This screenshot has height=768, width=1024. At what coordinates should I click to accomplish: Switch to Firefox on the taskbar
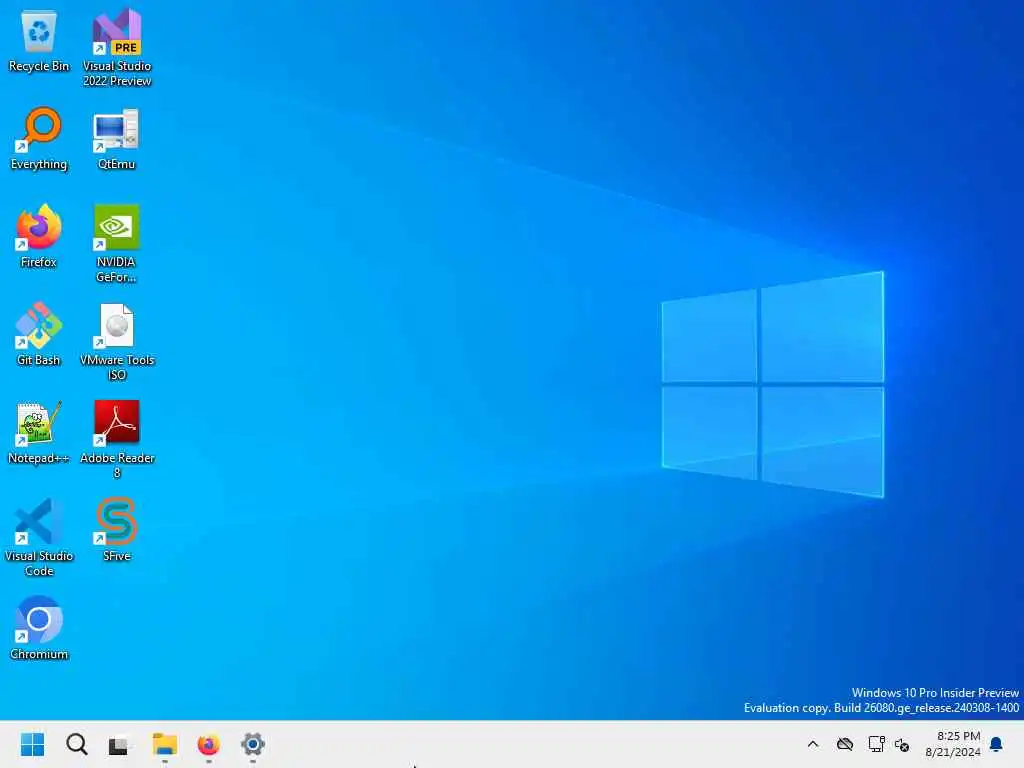(208, 744)
